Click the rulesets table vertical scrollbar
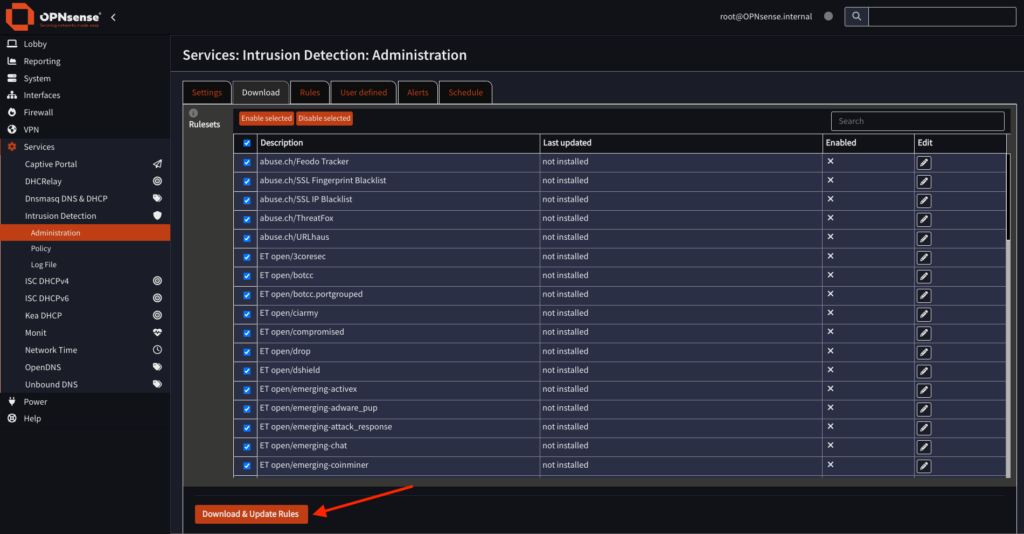 1008,196
